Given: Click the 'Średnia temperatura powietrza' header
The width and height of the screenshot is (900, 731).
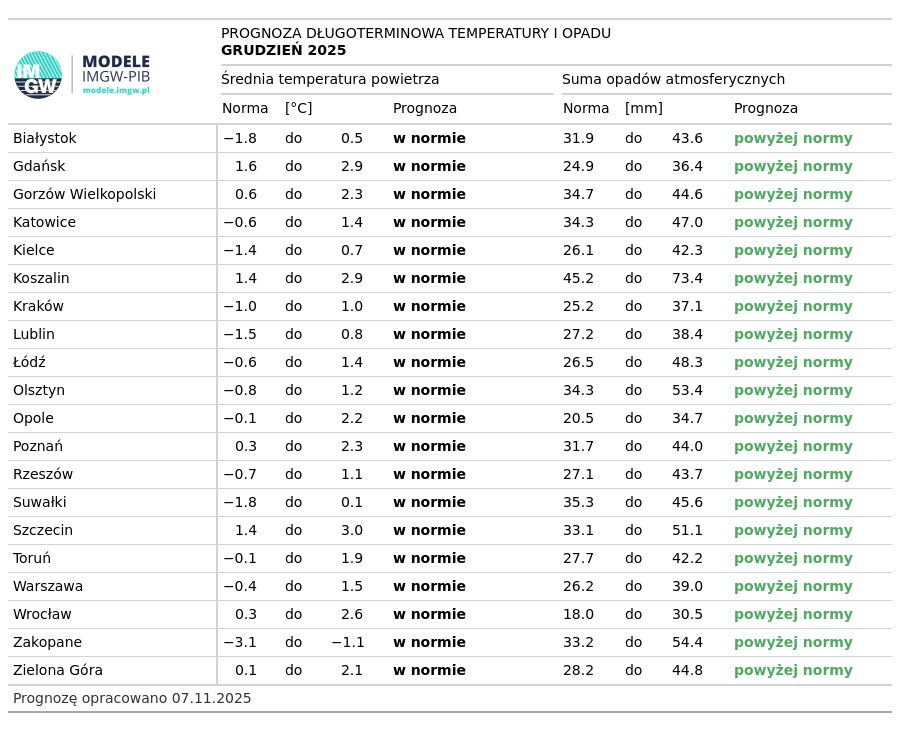Looking at the screenshot, I should tap(330, 79).
